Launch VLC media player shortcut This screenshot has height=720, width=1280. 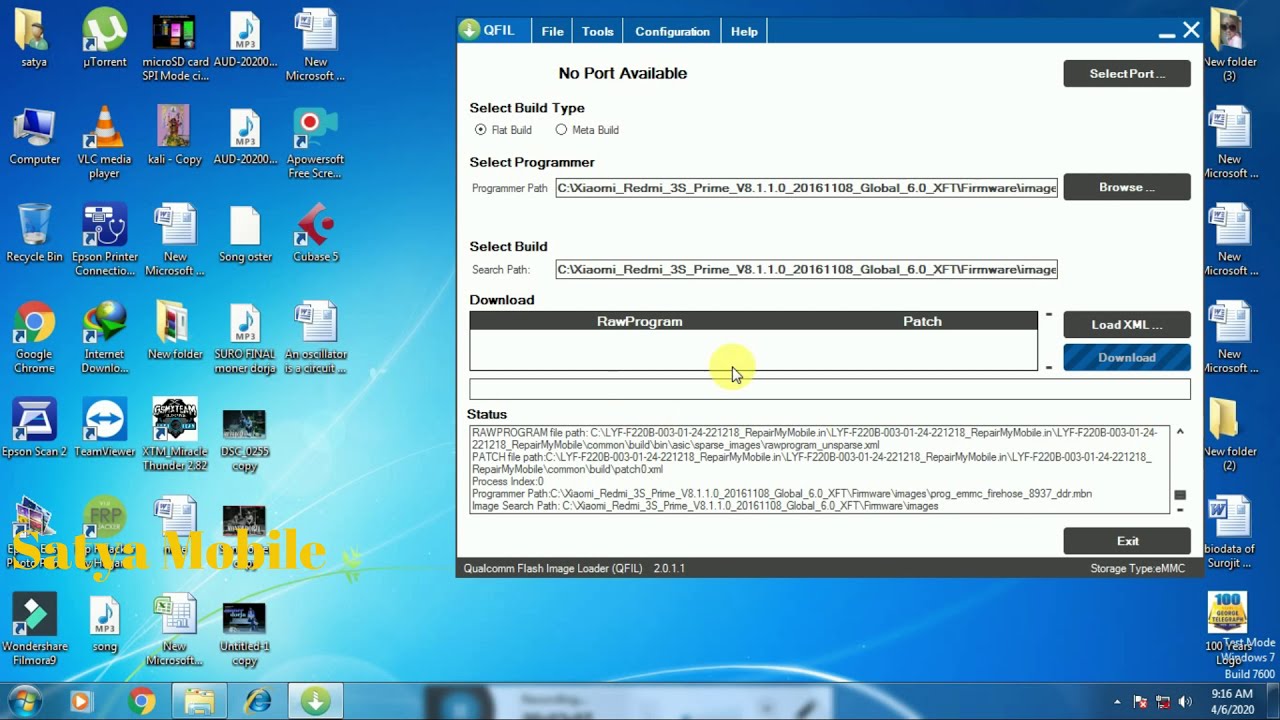point(104,143)
